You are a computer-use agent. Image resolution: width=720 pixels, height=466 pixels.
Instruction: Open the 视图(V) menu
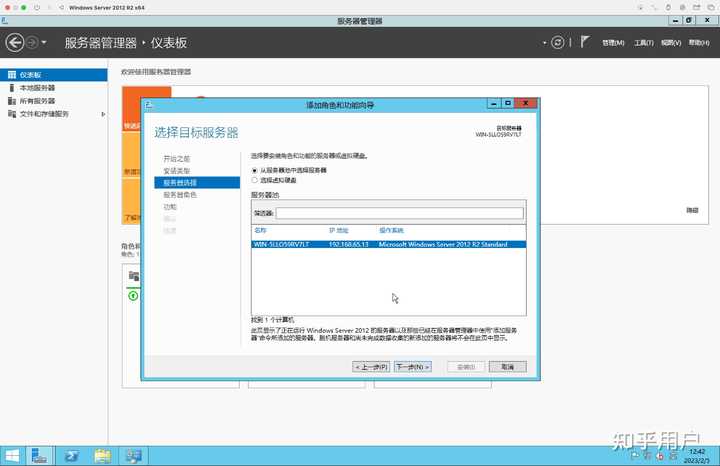click(671, 43)
